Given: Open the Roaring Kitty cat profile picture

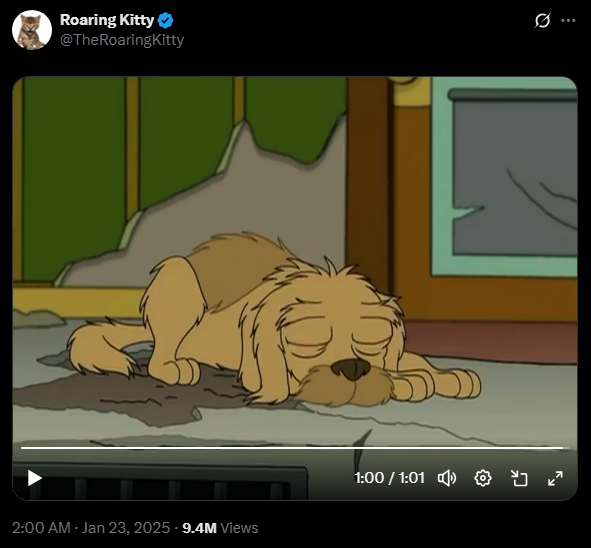Looking at the screenshot, I should (32, 30).
